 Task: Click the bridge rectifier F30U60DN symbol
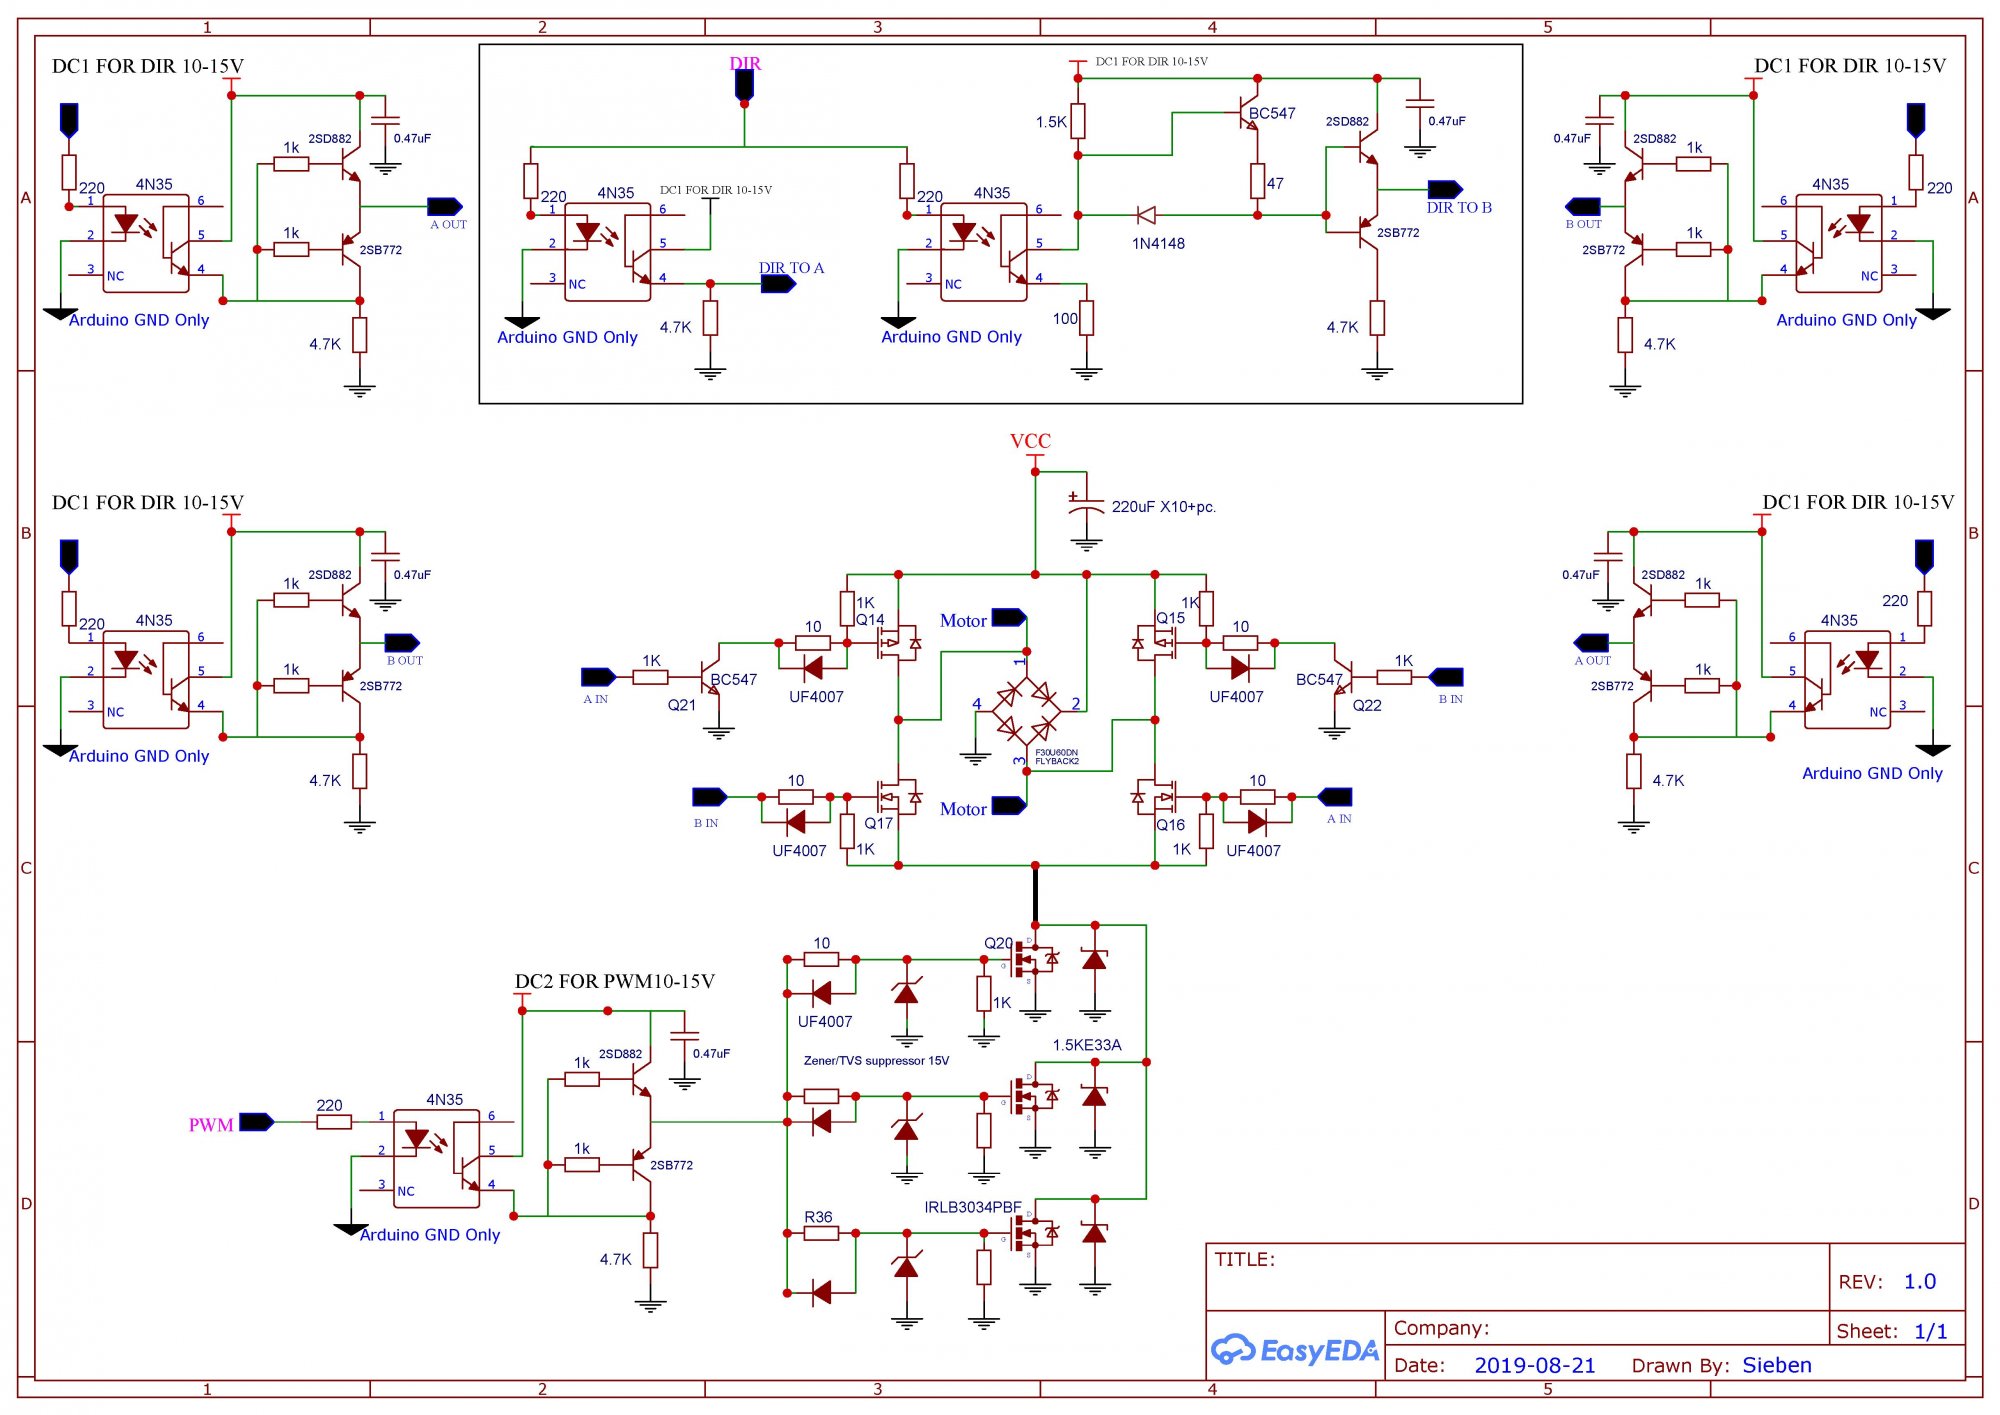[x=1026, y=710]
